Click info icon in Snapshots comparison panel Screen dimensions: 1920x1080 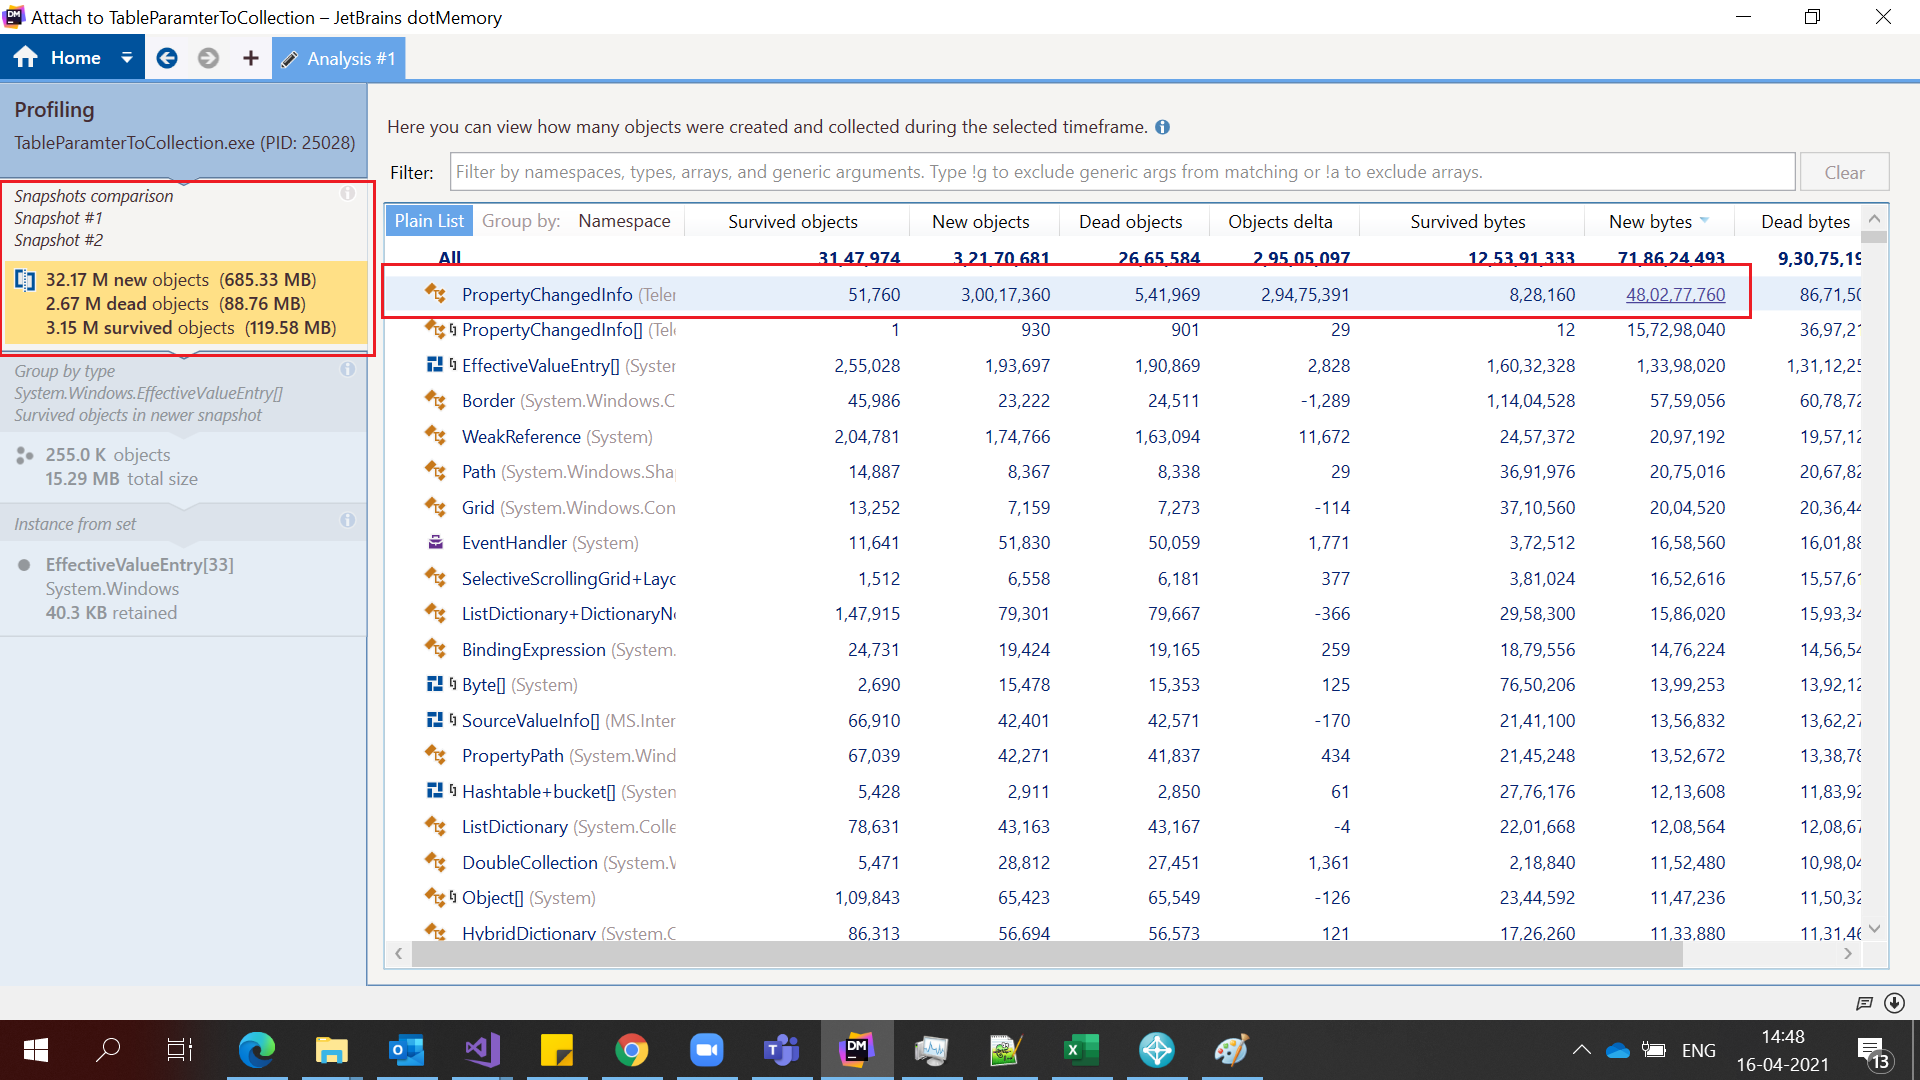click(347, 194)
